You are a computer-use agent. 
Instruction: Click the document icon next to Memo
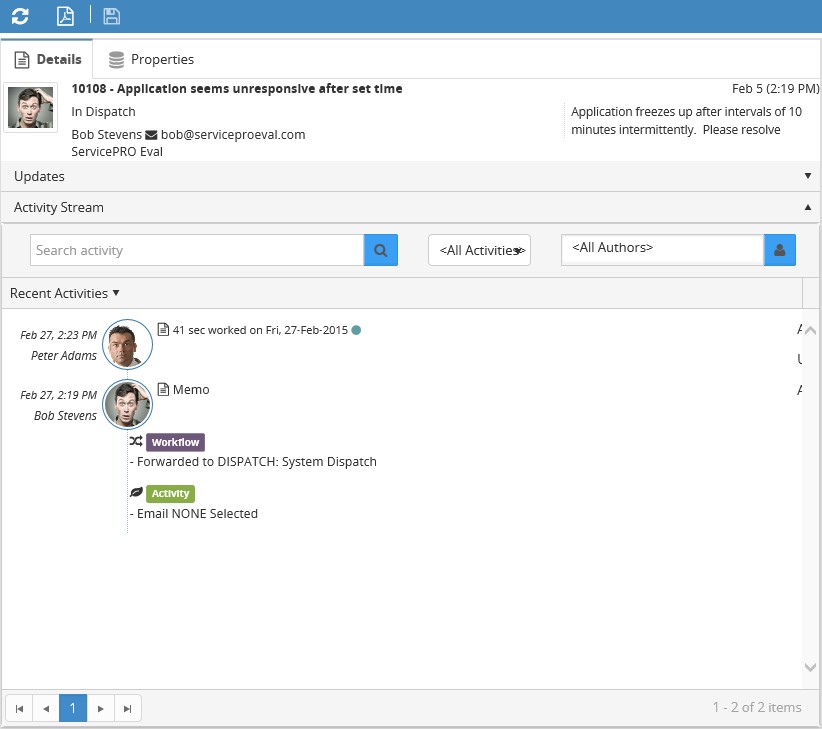point(163,389)
